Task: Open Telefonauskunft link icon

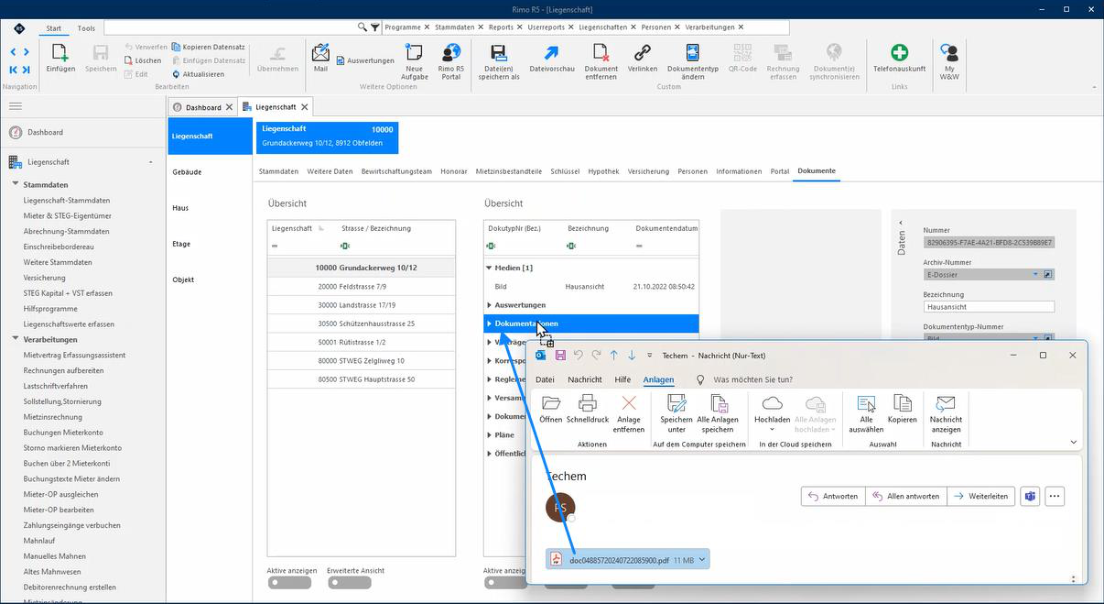Action: [x=899, y=53]
